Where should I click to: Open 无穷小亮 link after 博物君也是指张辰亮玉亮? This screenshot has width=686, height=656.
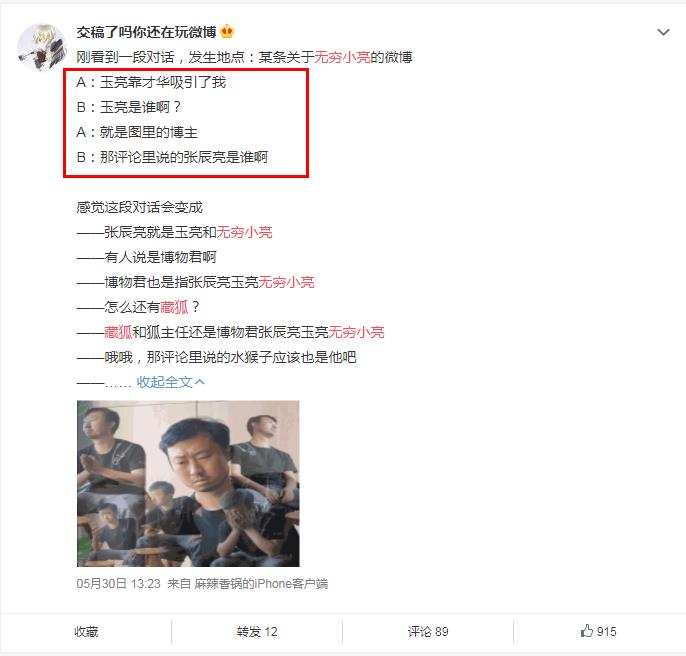coord(287,282)
